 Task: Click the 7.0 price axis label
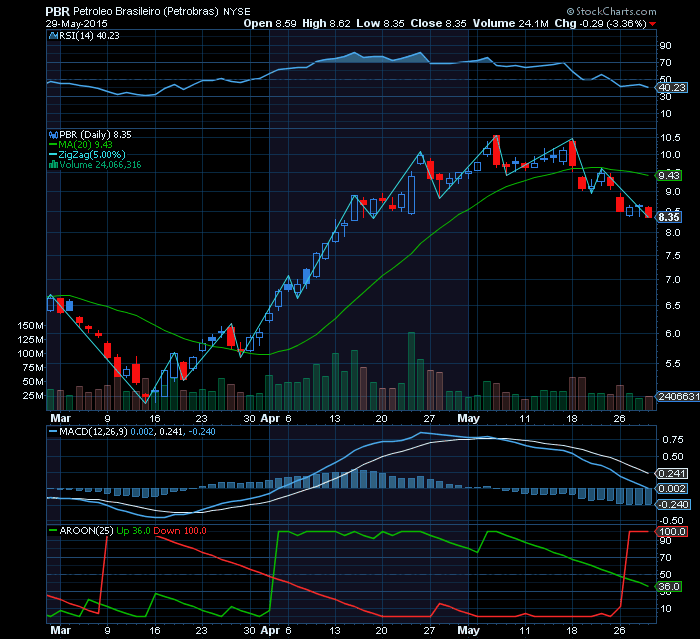673,280
